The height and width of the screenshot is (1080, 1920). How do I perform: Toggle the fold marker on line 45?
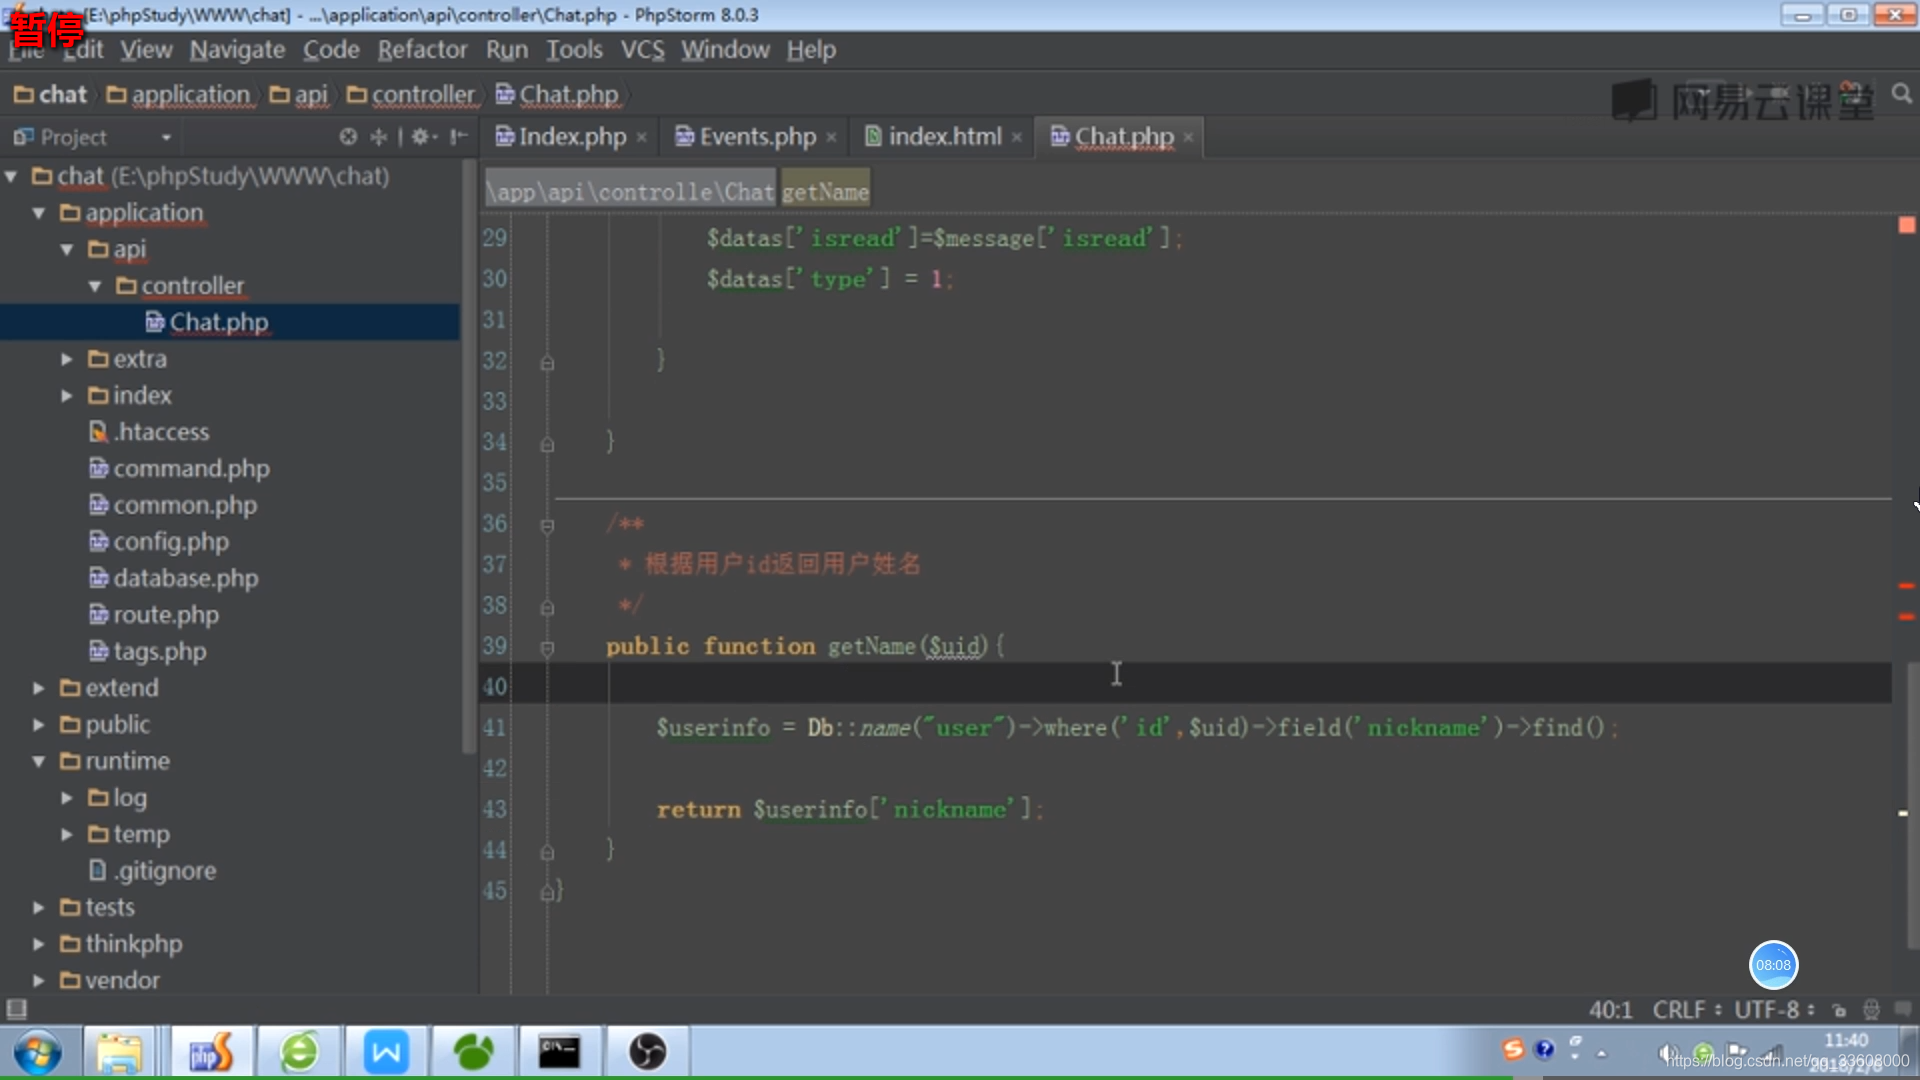click(x=547, y=892)
